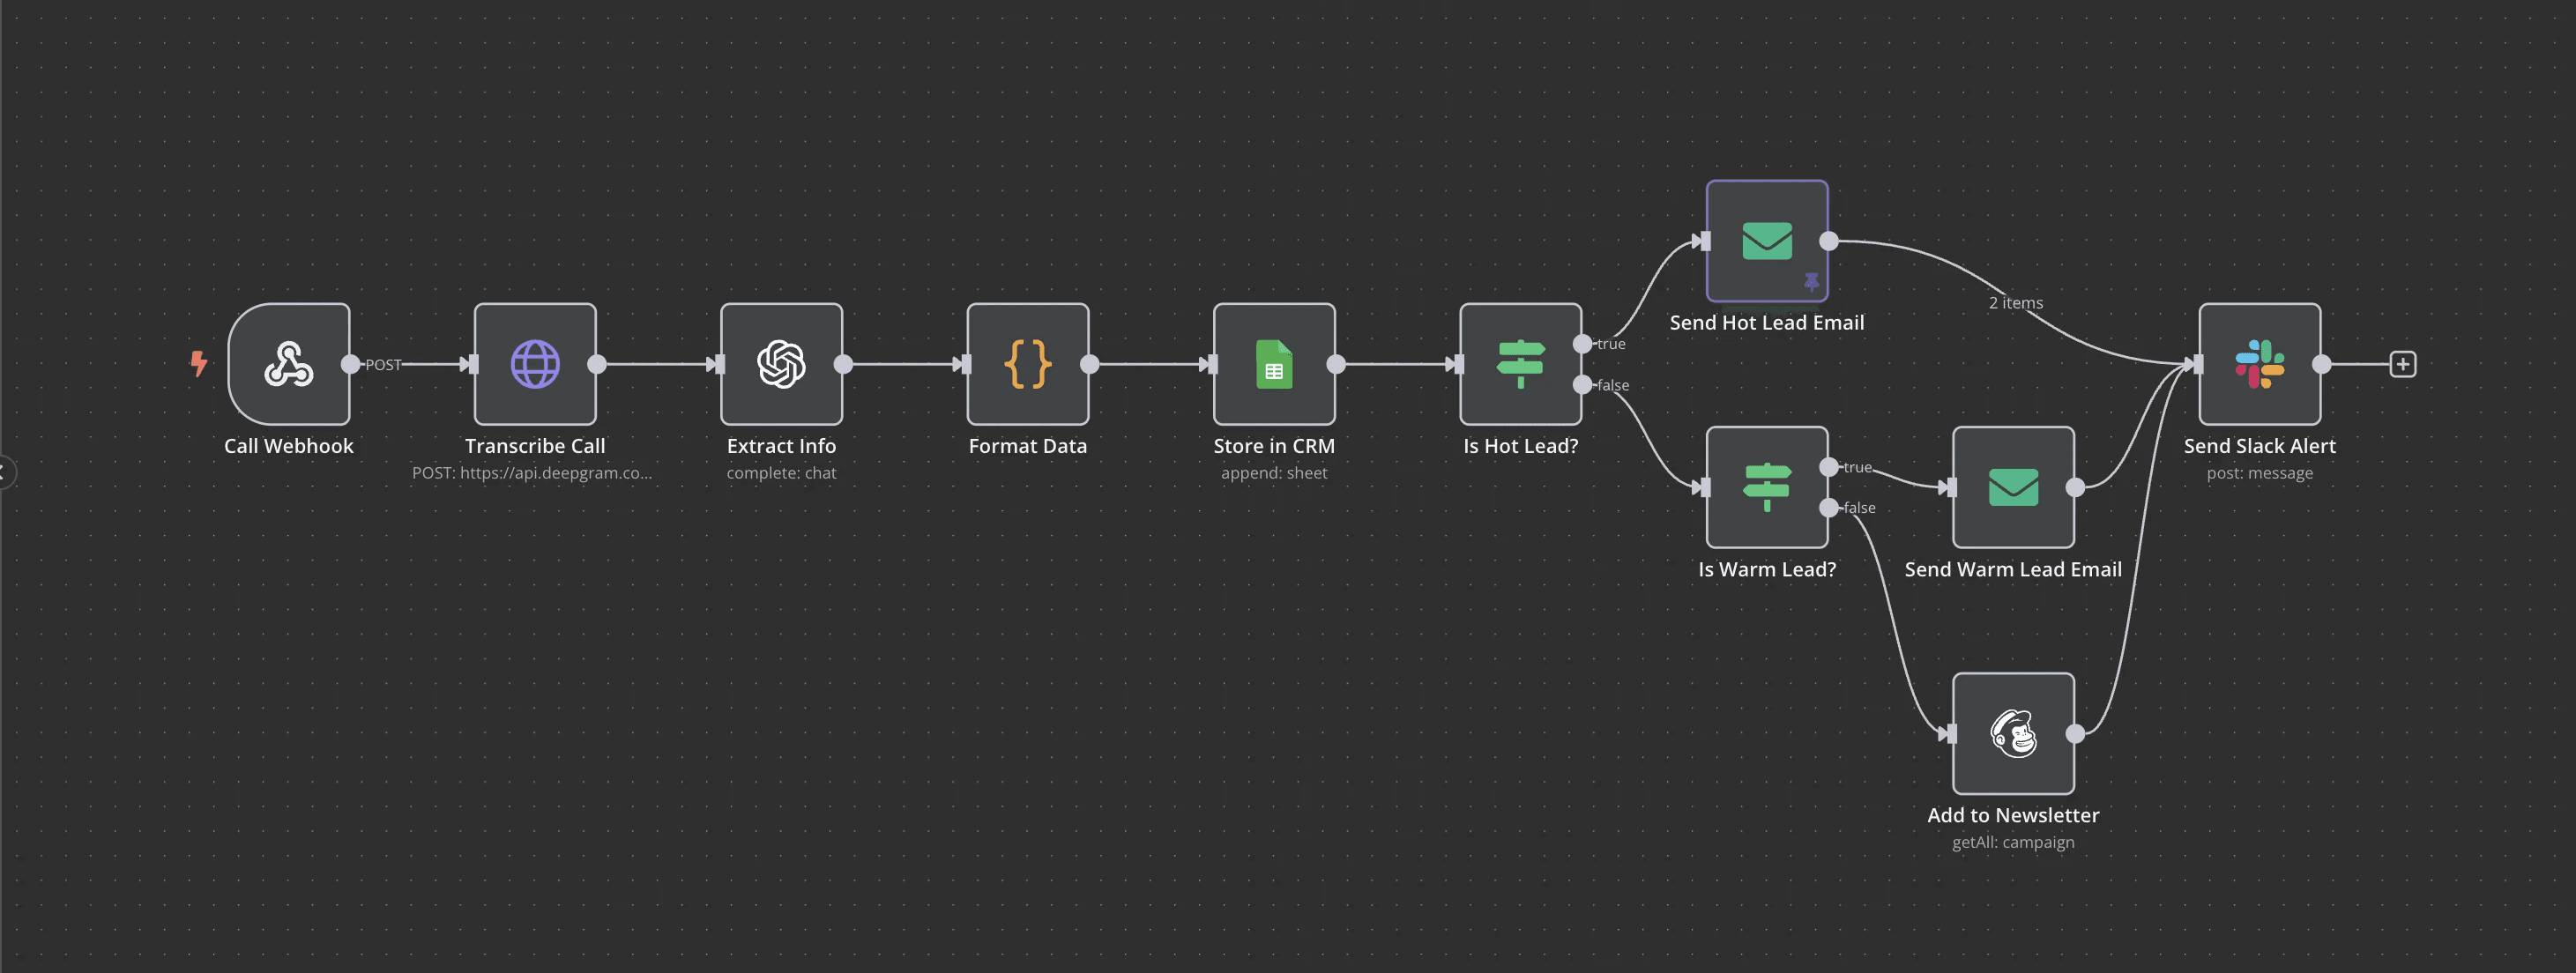Select the Send Hot Lead Email node
The image size is (2576, 973).
1767,241
